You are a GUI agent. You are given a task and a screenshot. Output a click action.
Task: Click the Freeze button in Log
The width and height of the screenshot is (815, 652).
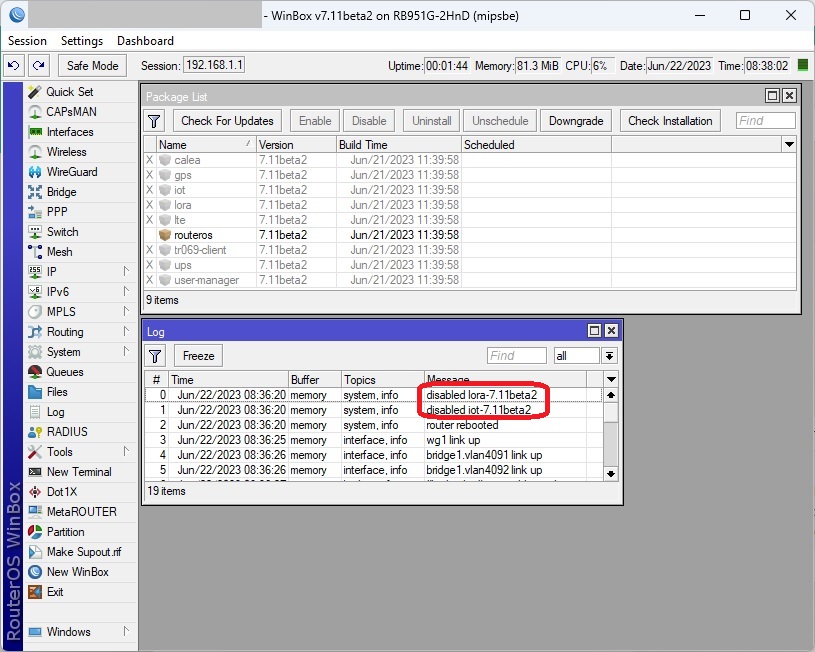click(198, 356)
